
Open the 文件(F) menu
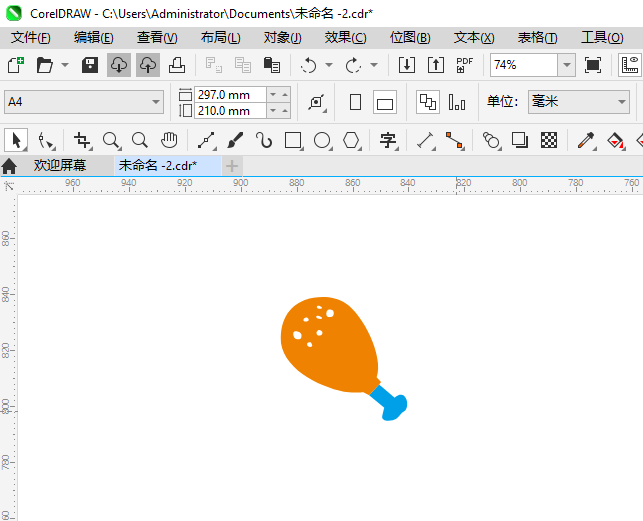point(30,38)
